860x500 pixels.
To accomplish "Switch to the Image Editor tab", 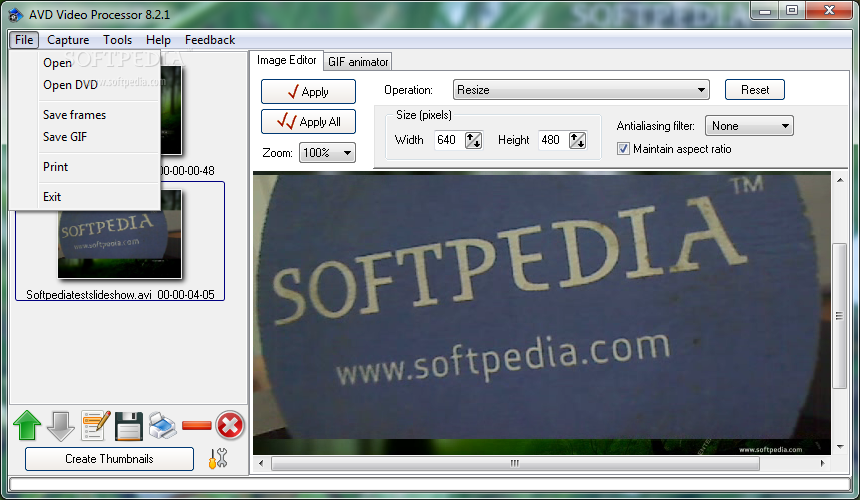I will coord(286,60).
